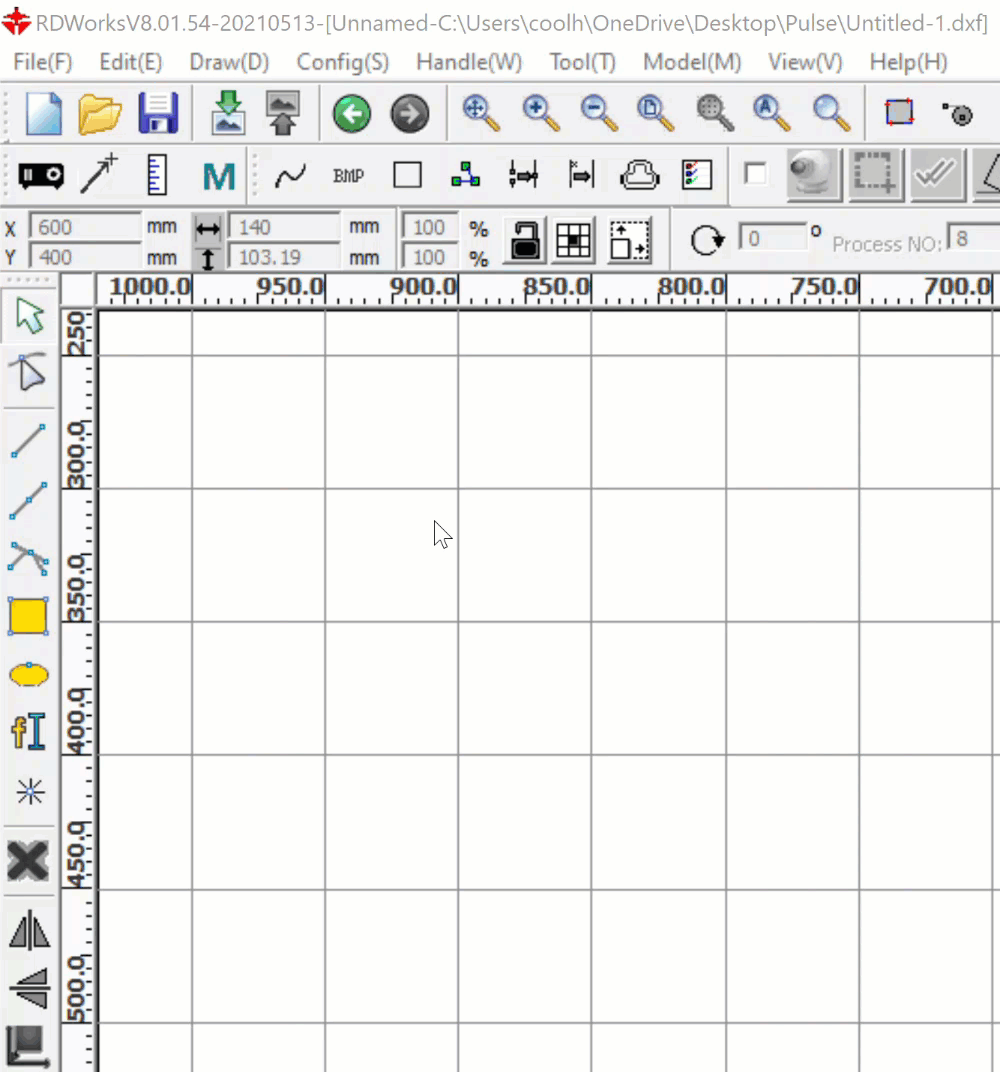Choose the Ellipse tool in left toolbar
The width and height of the screenshot is (1000, 1072).
(29, 675)
